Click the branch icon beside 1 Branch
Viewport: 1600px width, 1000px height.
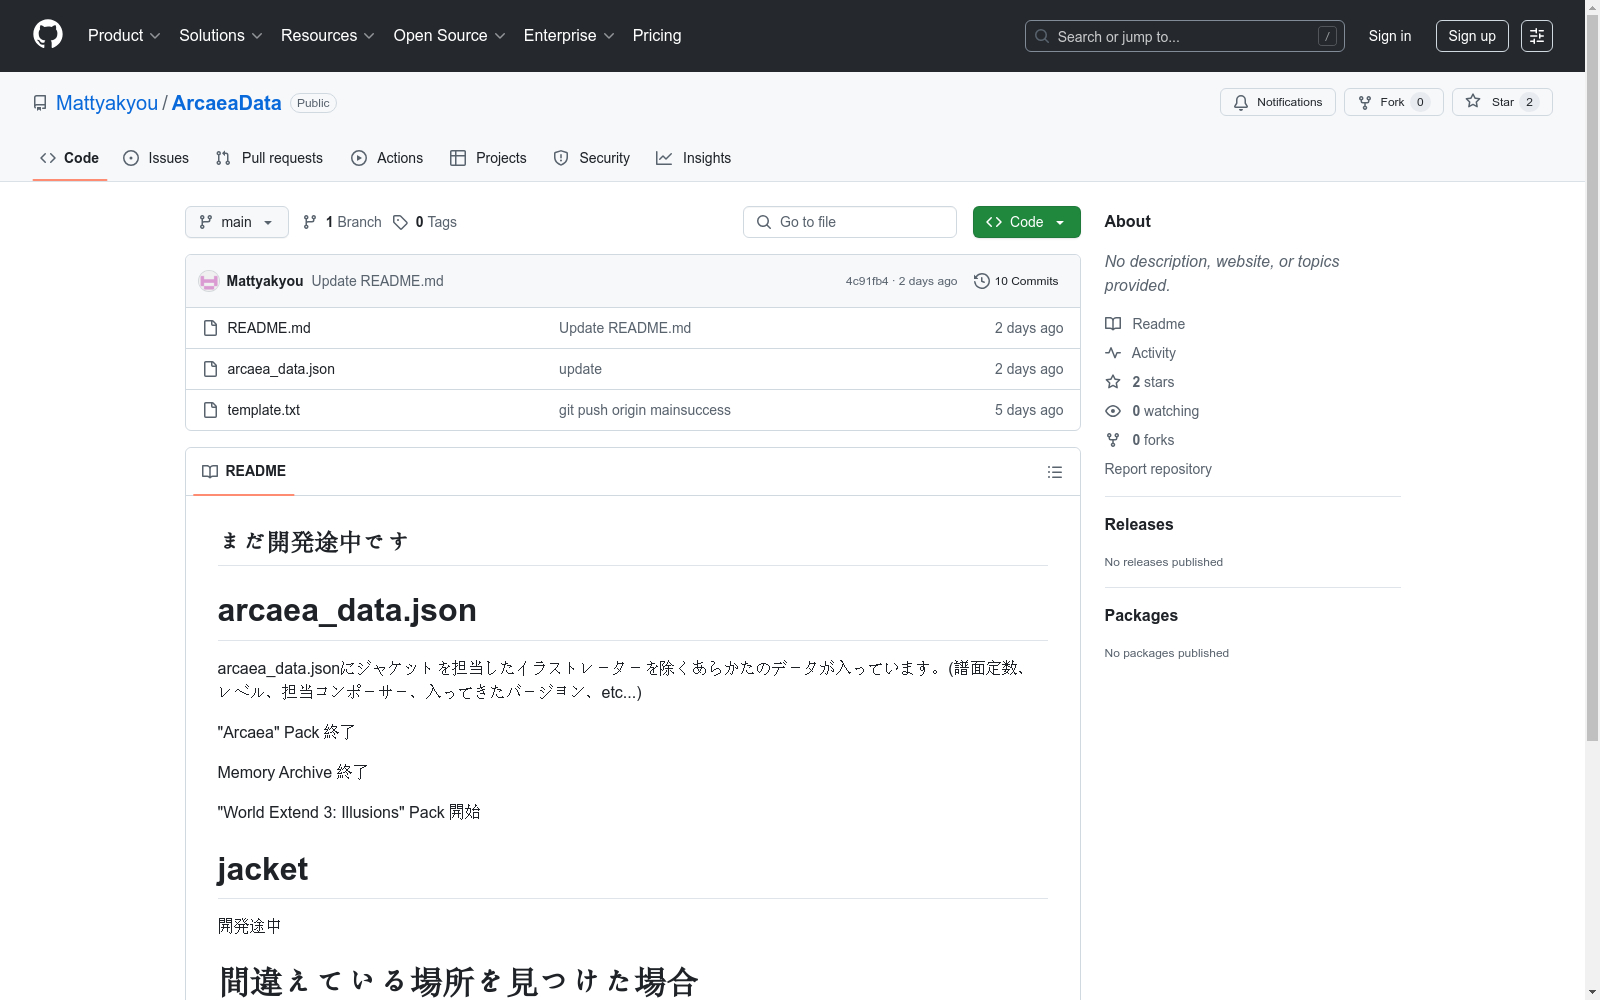pyautogui.click(x=310, y=222)
